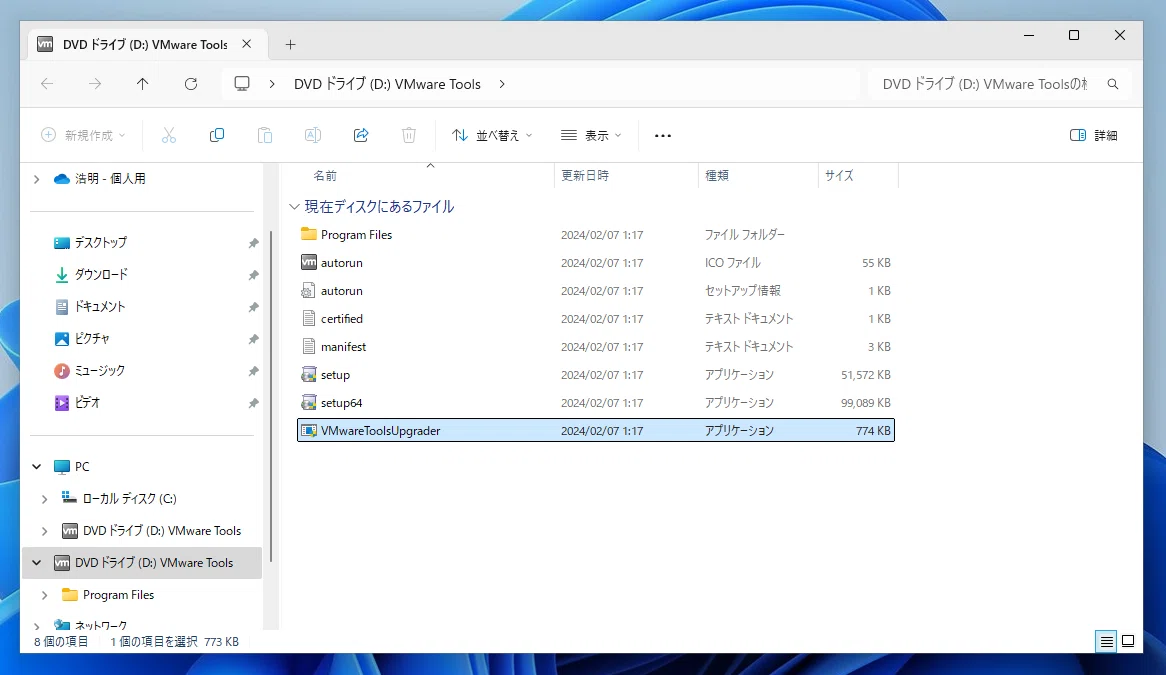This screenshot has height=675, width=1166.
Task: Click the Cut scissors icon
Action: [169, 135]
